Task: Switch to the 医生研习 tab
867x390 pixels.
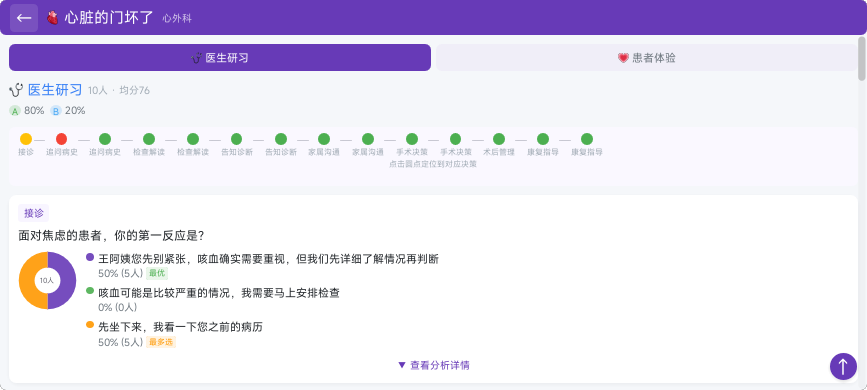Action: 220,58
